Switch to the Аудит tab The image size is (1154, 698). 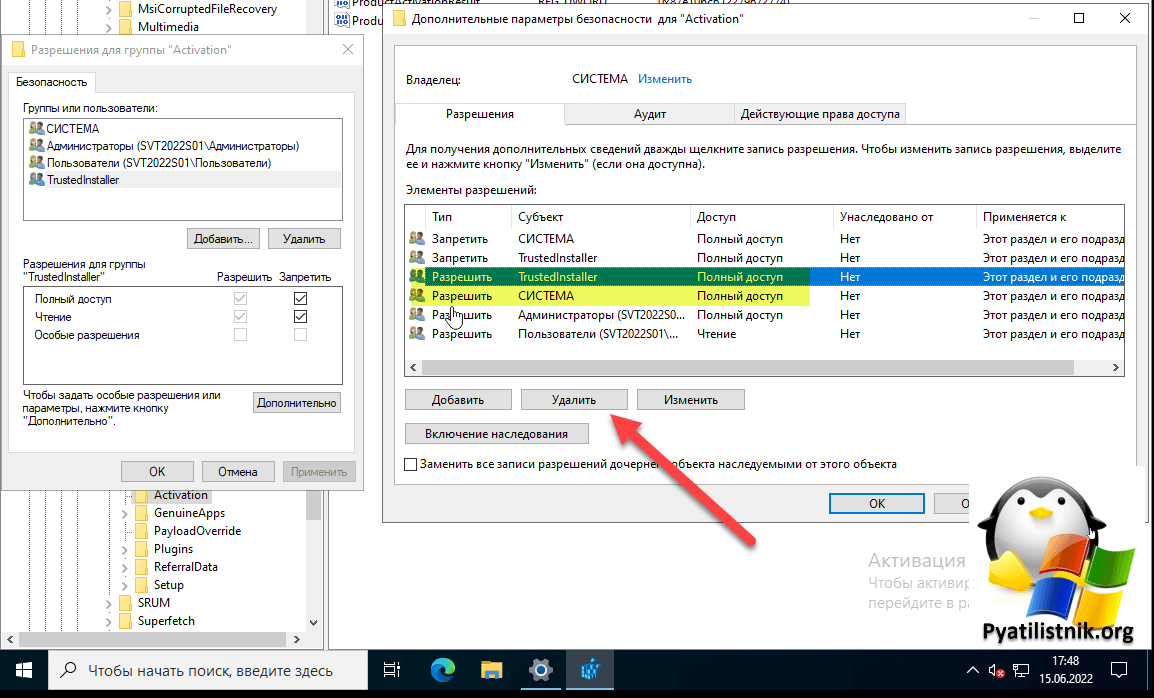650,114
